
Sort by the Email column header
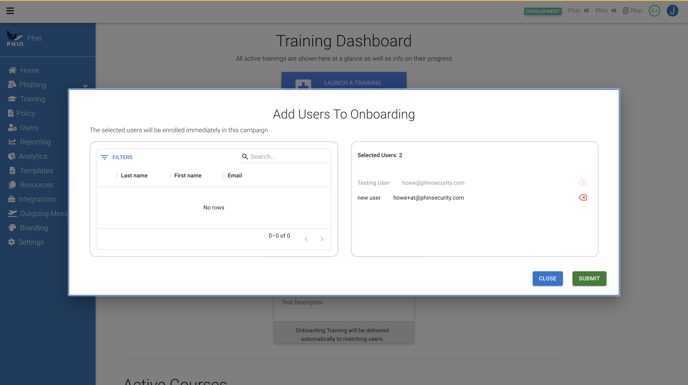click(235, 176)
